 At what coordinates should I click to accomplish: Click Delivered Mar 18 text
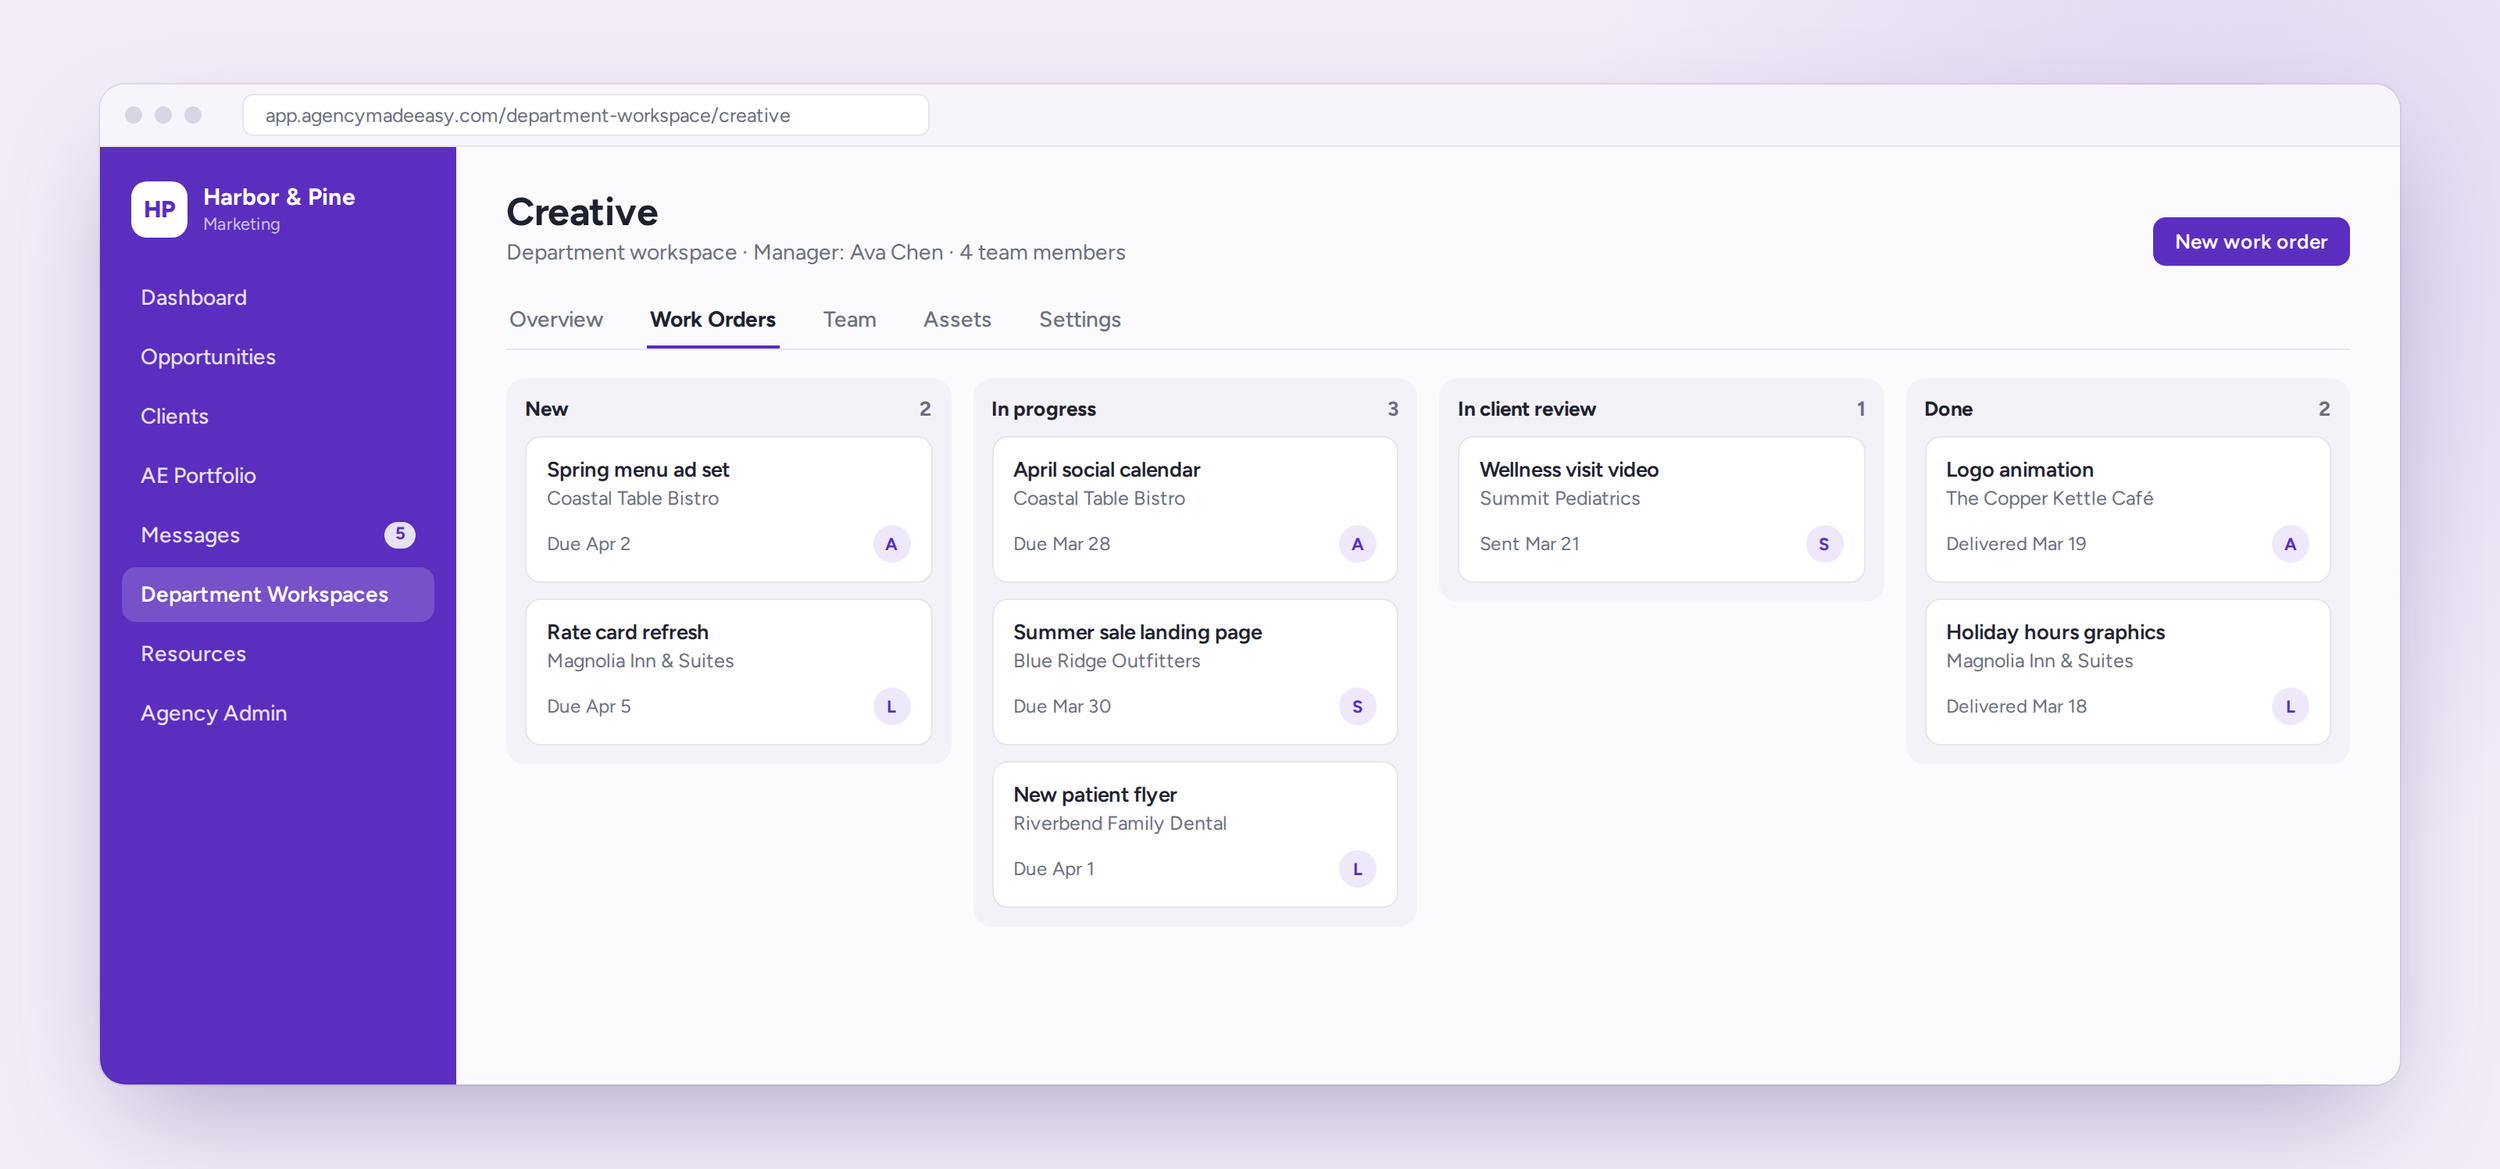tap(2016, 707)
